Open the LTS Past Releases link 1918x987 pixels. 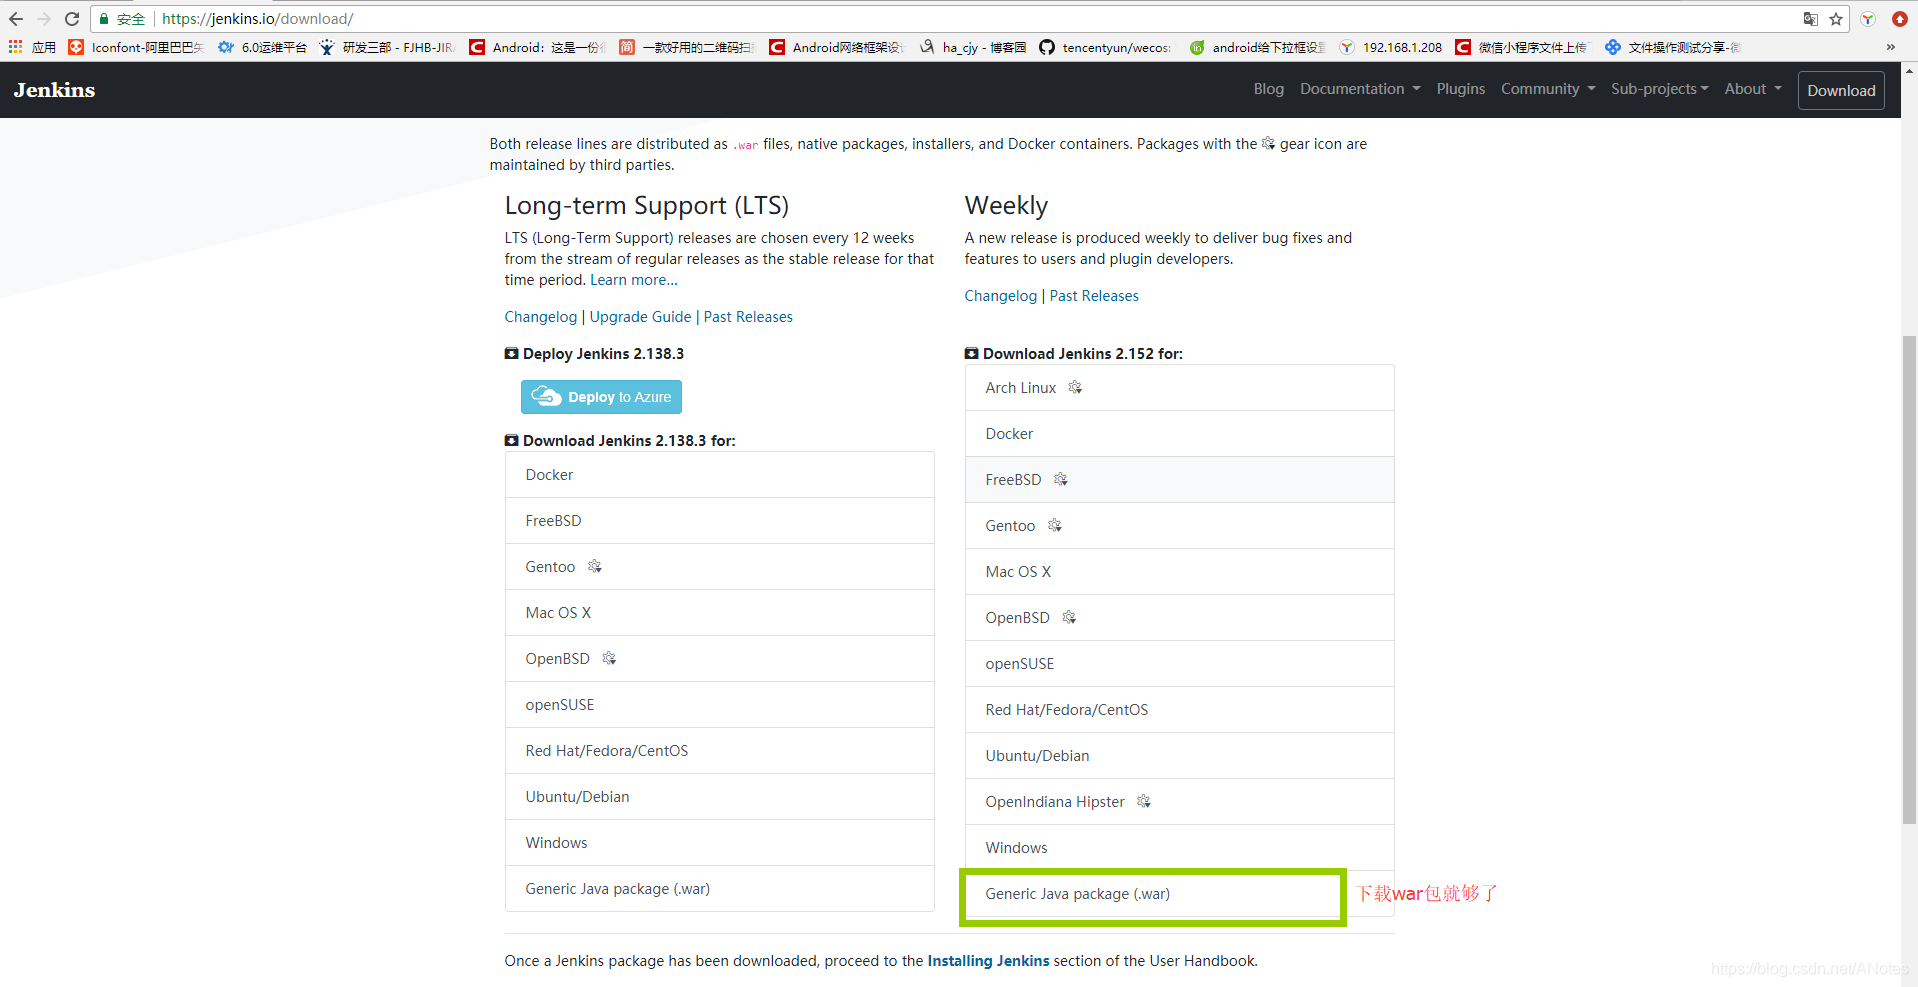pyautogui.click(x=748, y=317)
